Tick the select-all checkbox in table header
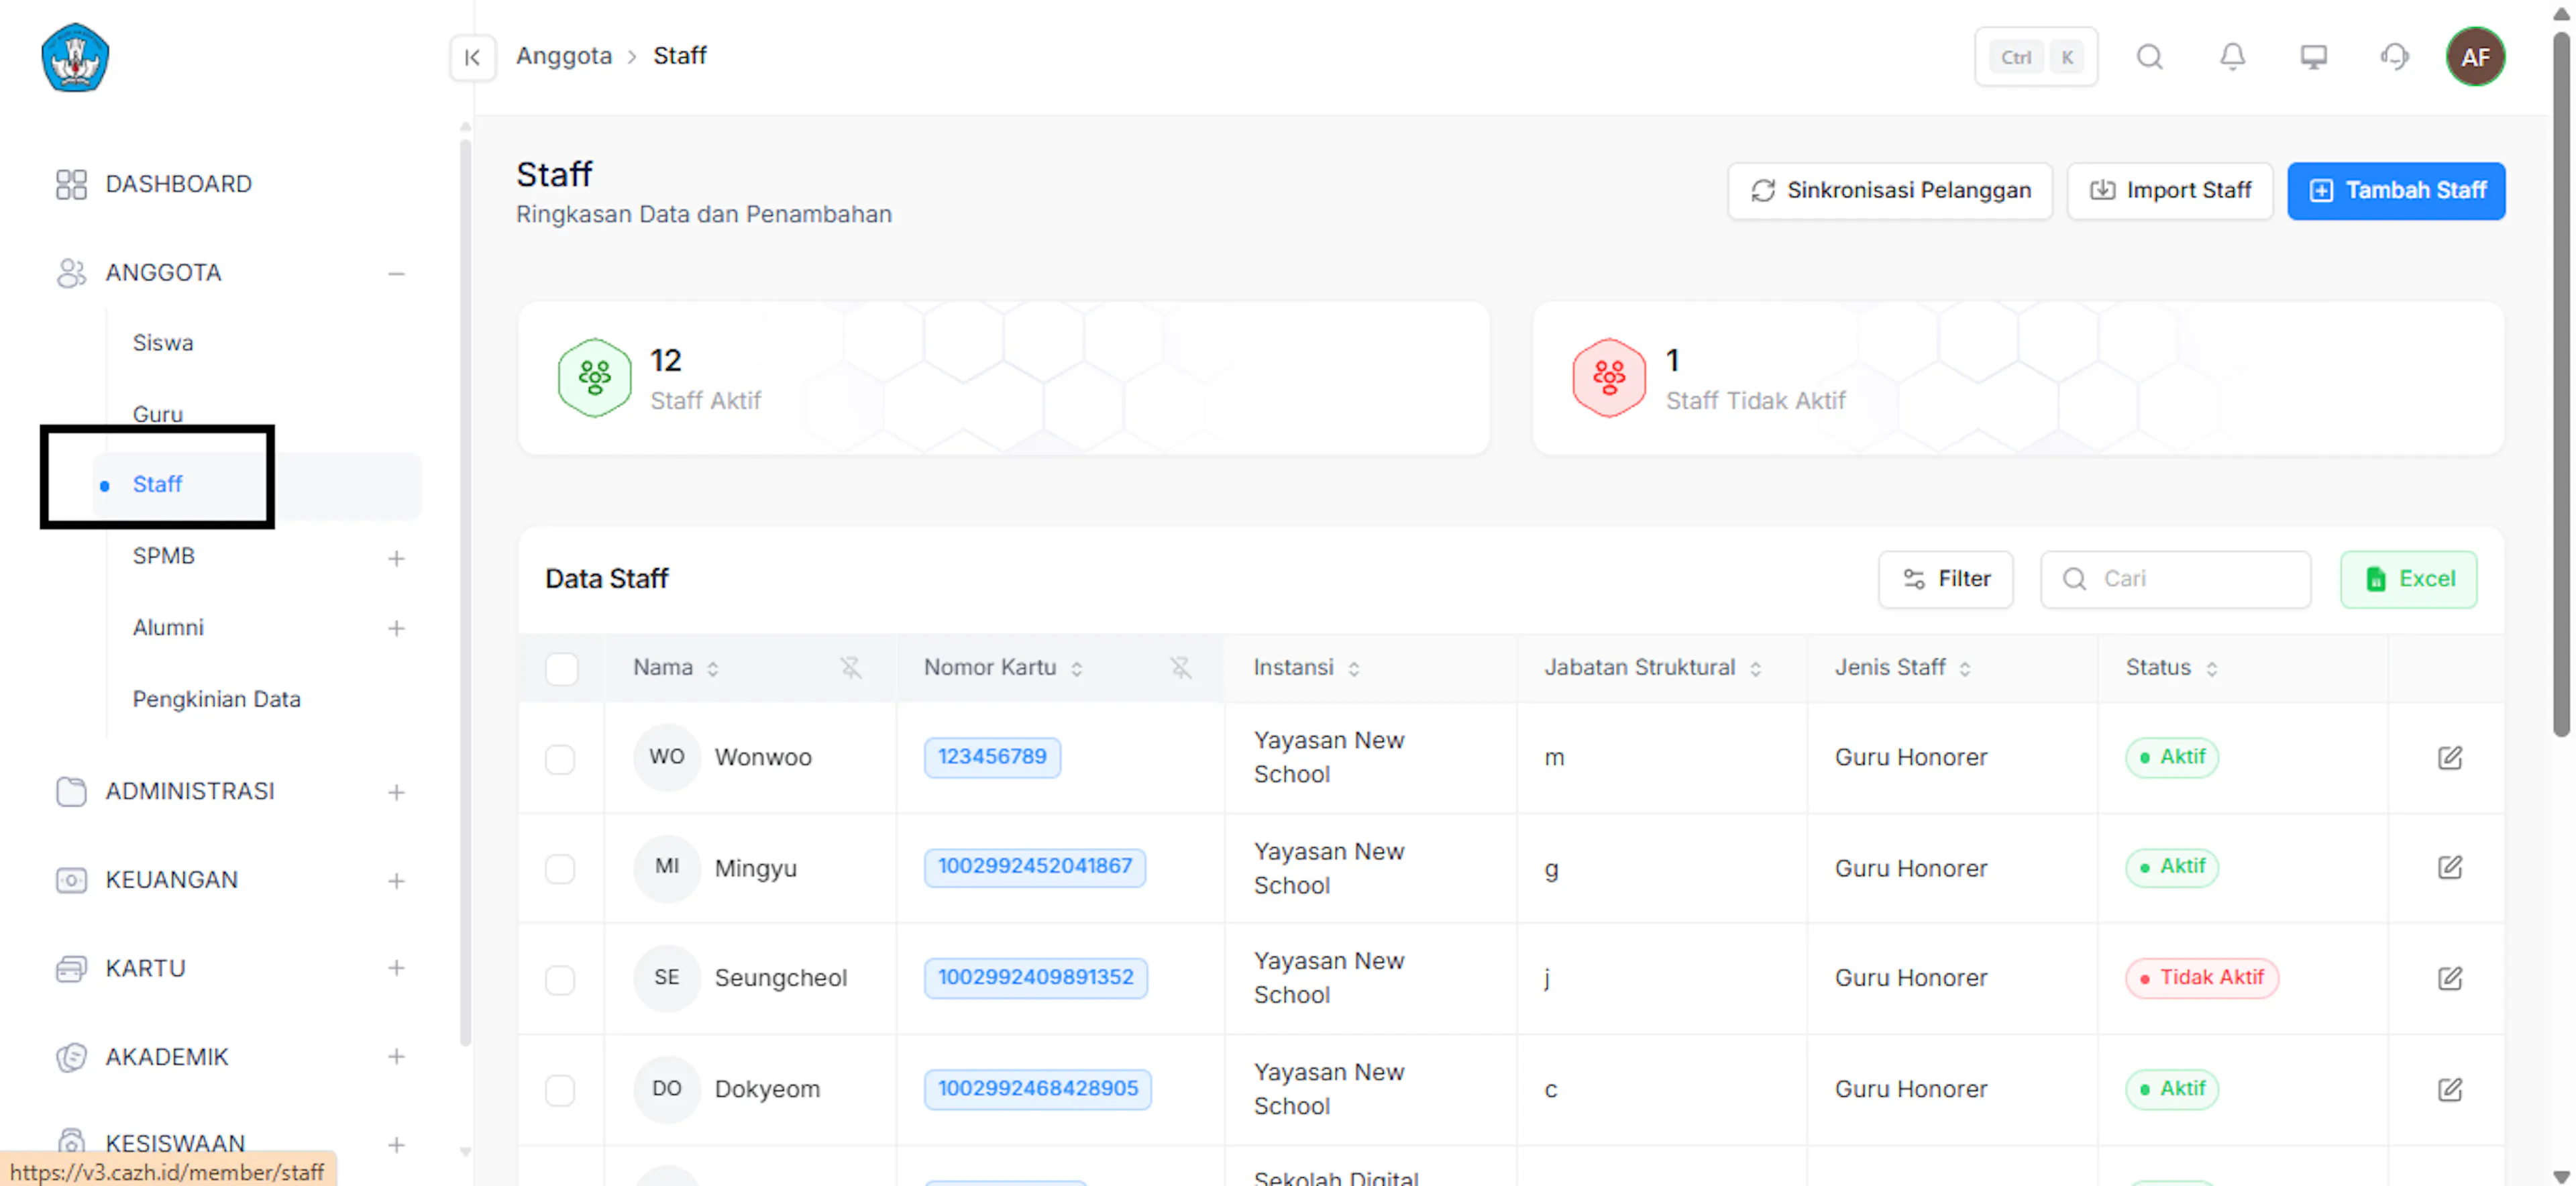Screen dimensions: 2576x1186 tap(561, 668)
